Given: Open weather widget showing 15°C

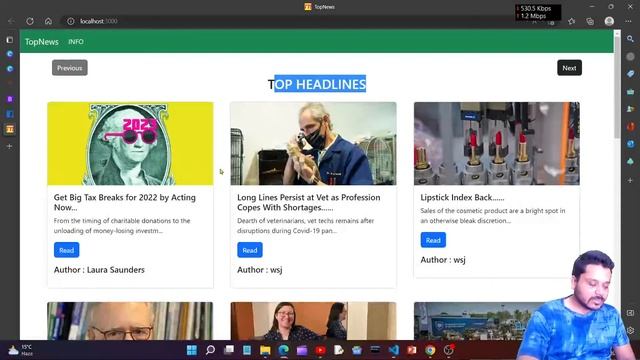Looking at the screenshot, I should [20, 350].
